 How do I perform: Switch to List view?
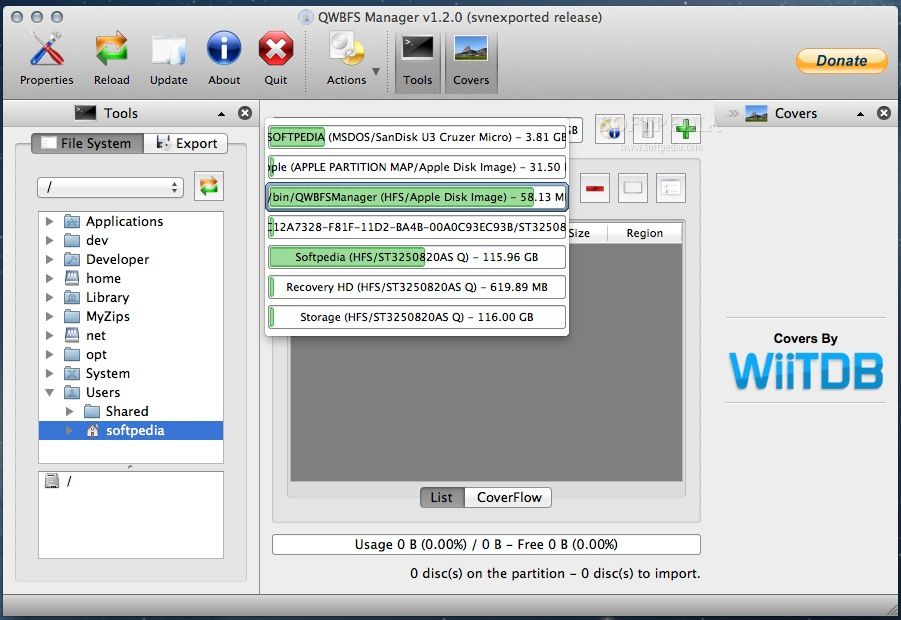[442, 497]
